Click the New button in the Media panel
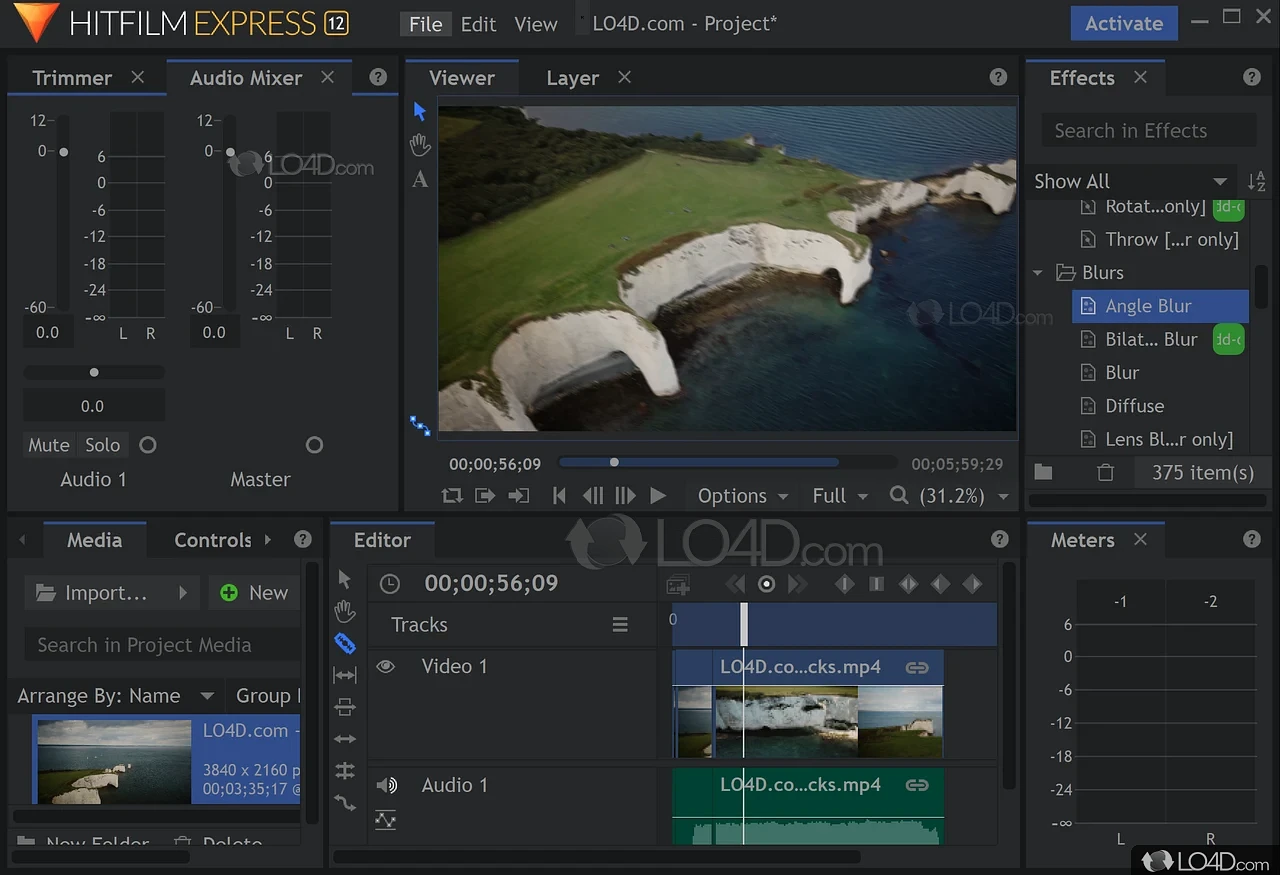 point(254,592)
